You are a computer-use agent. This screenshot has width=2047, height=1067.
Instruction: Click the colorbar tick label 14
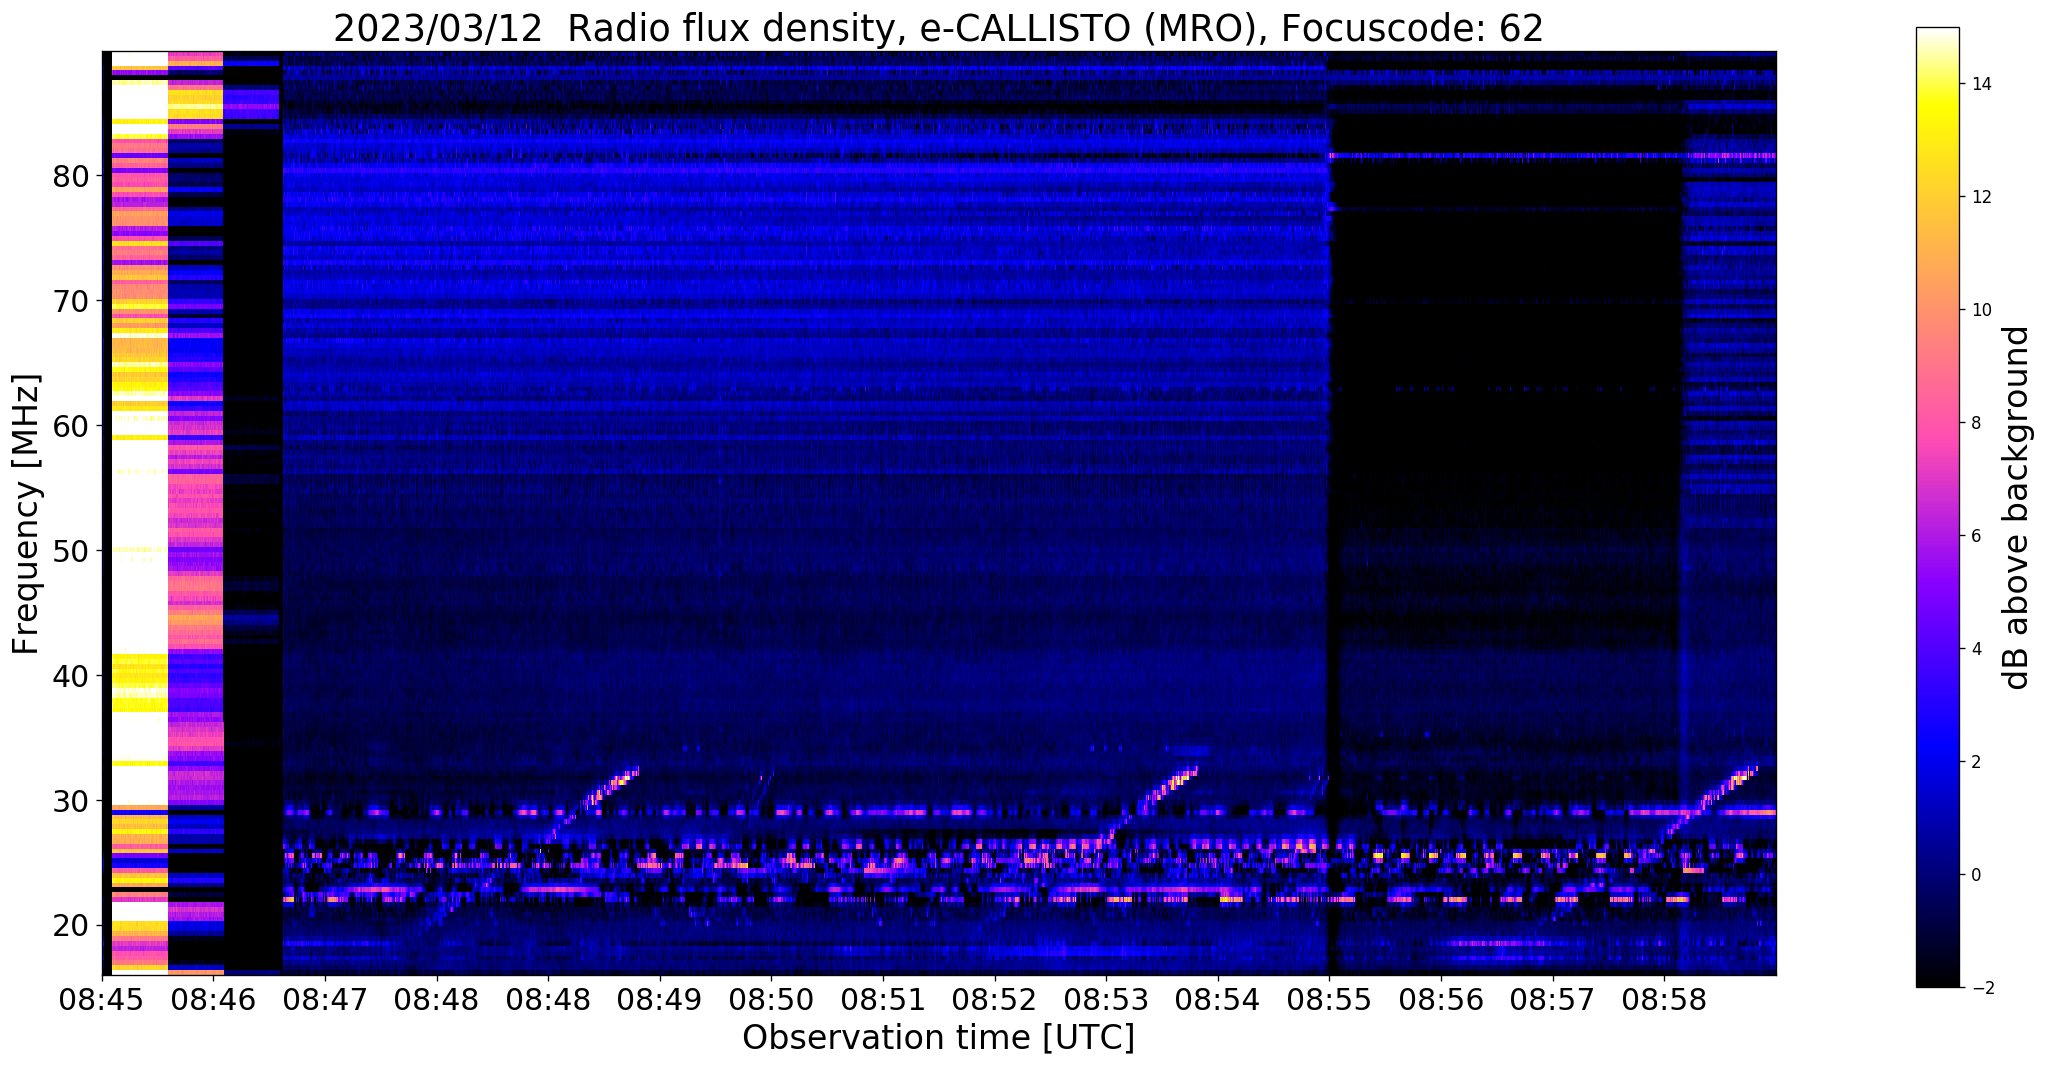click(x=1981, y=84)
